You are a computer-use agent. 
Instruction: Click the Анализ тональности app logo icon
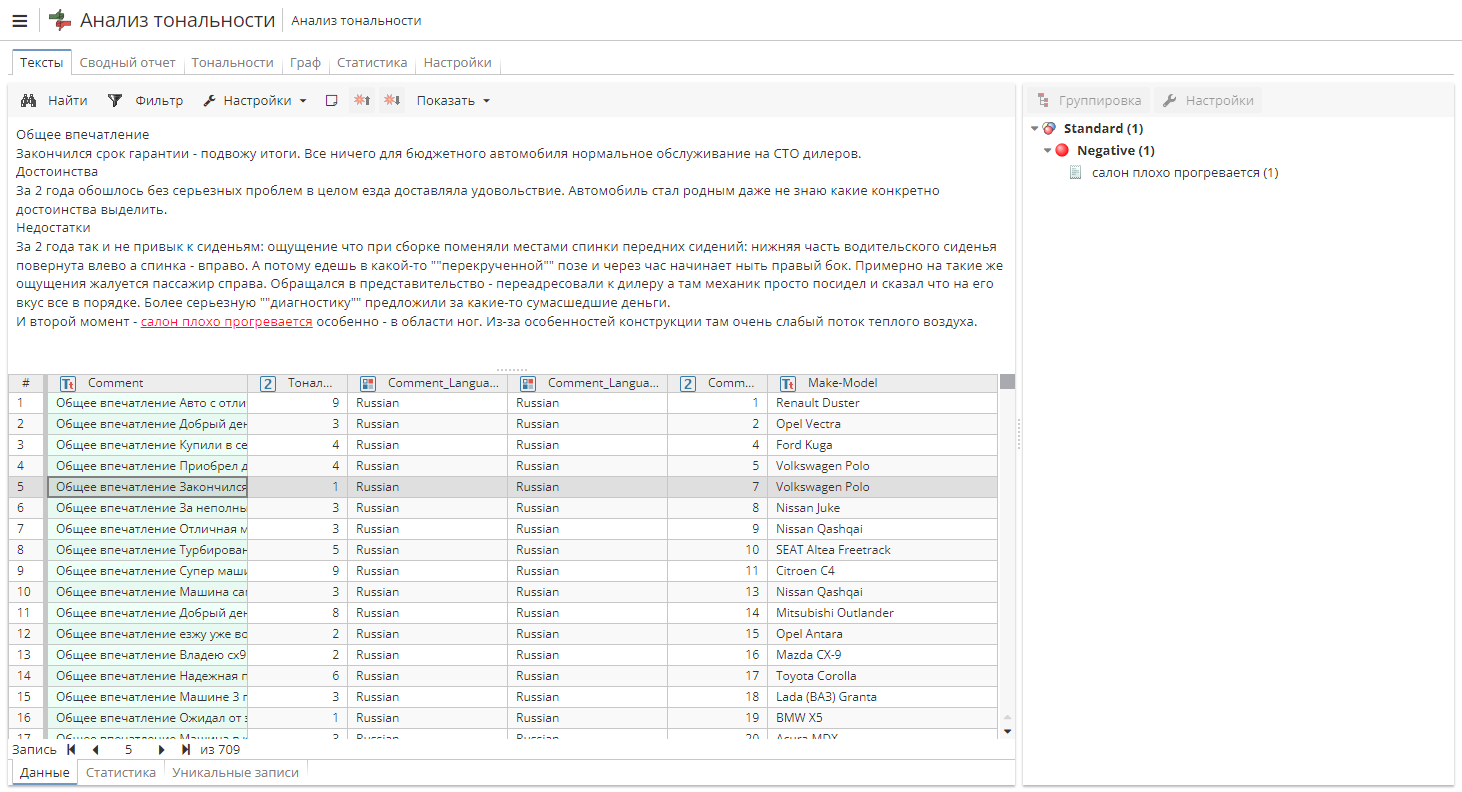point(60,20)
